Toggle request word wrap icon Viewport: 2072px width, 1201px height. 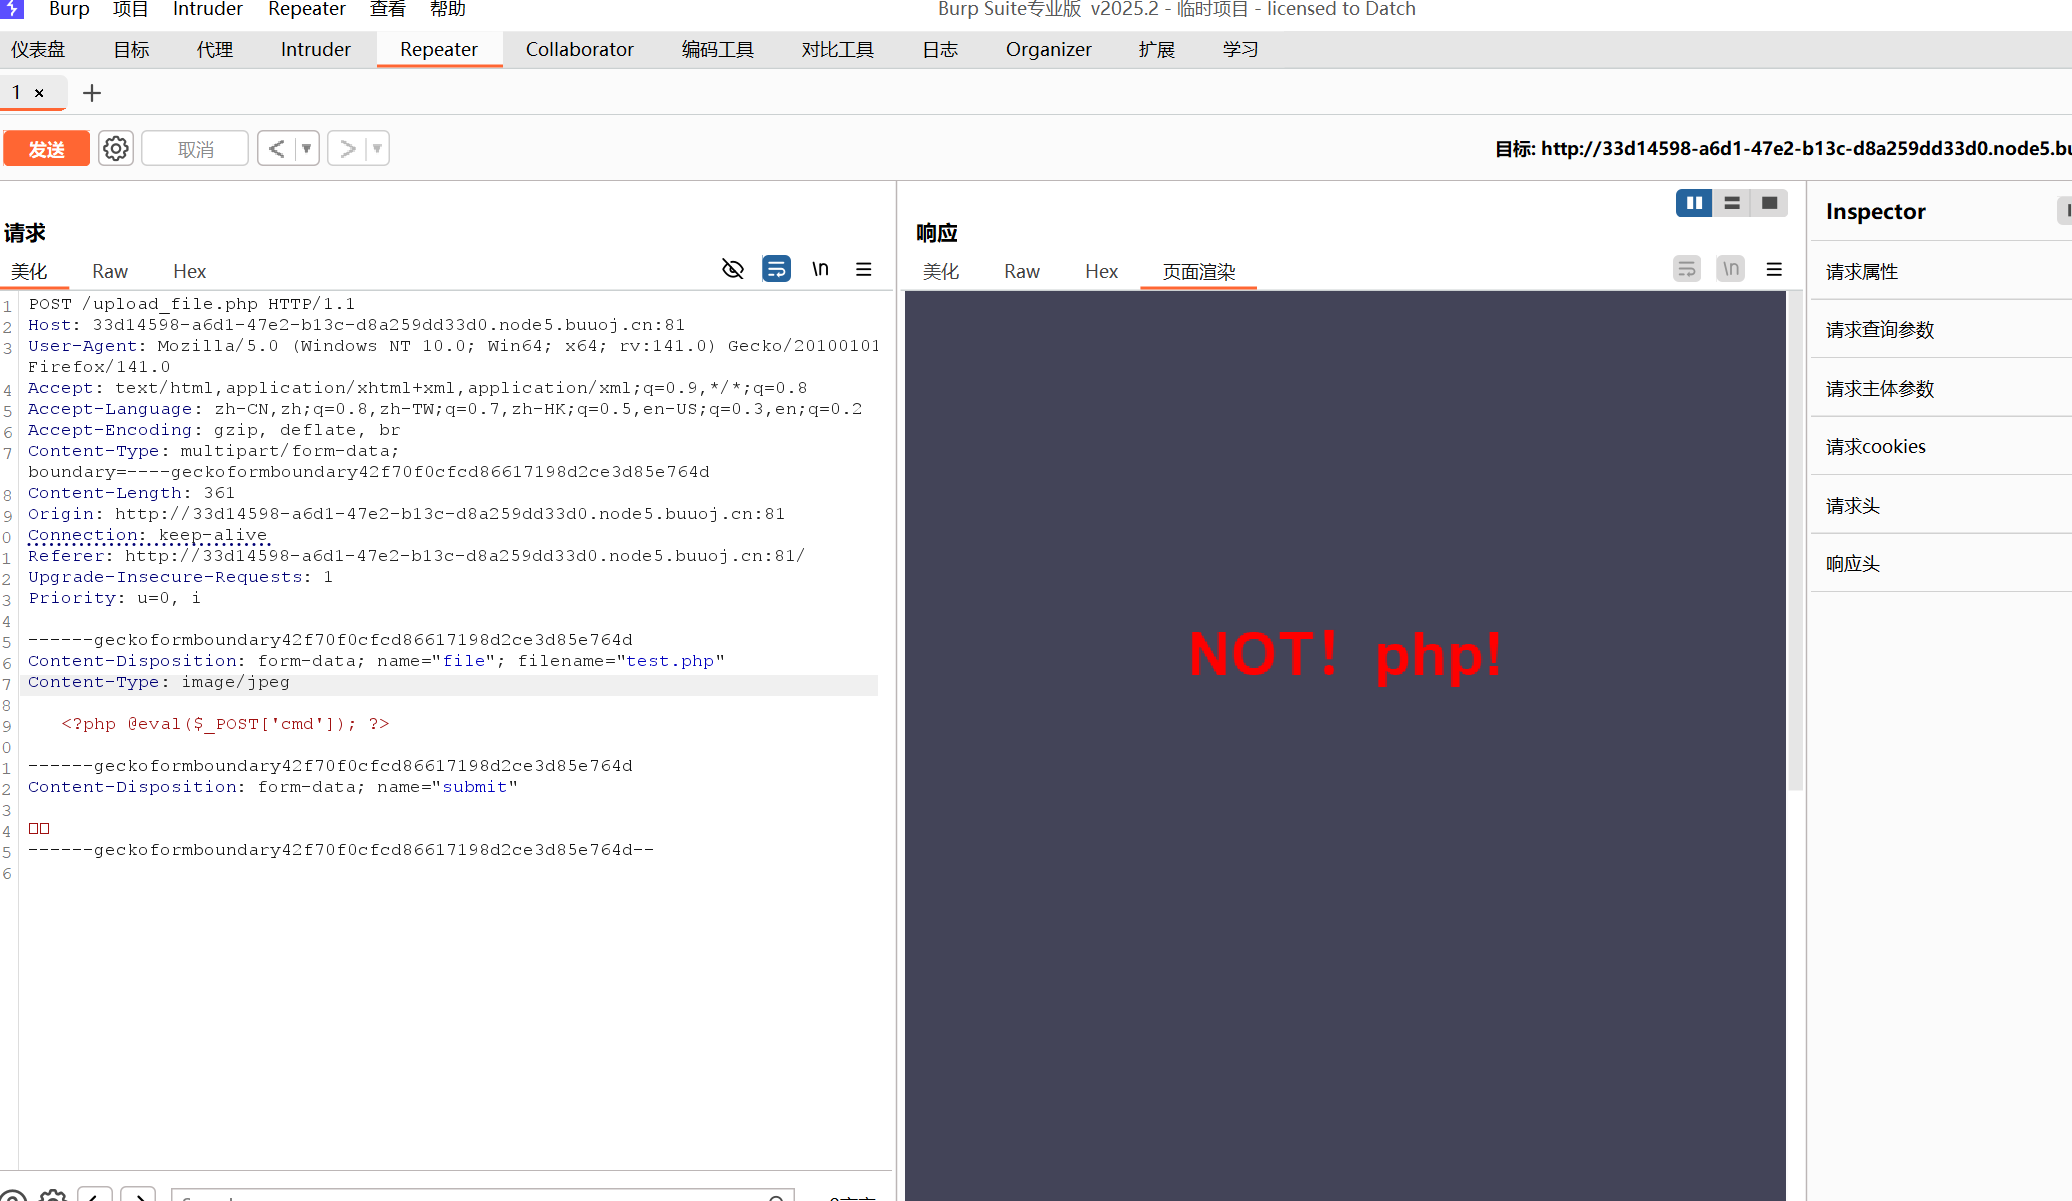[x=776, y=269]
